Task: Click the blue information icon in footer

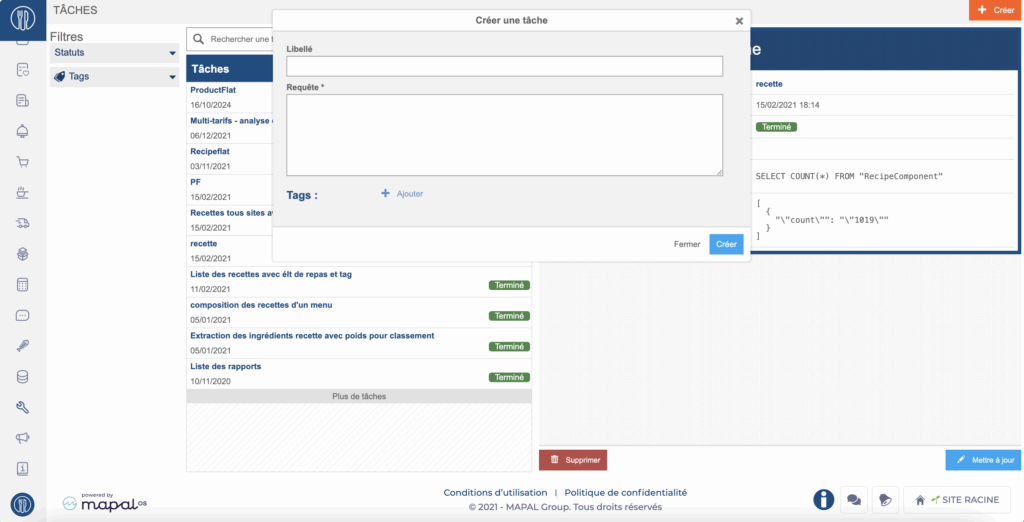Action: (823, 499)
